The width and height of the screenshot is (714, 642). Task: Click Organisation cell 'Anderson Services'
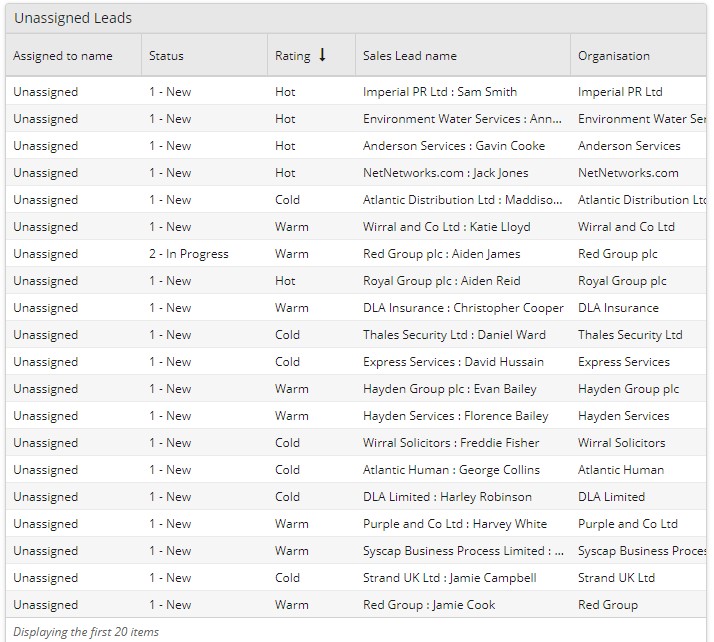tap(629, 146)
